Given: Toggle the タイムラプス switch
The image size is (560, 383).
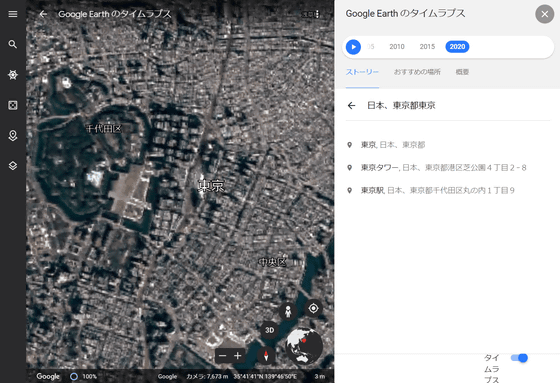Looking at the screenshot, I should [519, 358].
